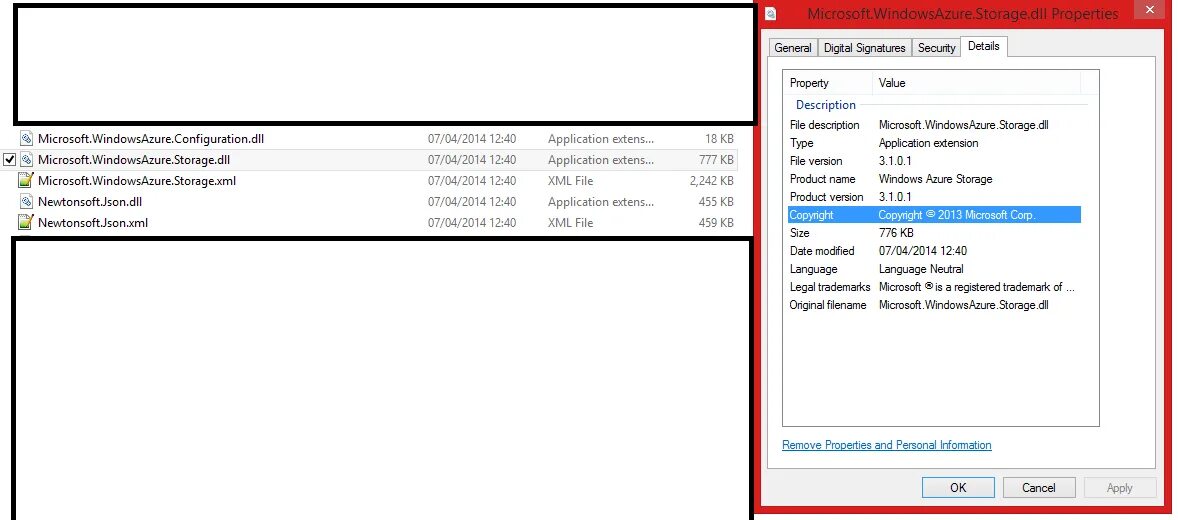Viewport: 1178px width, 520px height.
Task: Select the Legal trademarks property row
Action: (x=934, y=287)
